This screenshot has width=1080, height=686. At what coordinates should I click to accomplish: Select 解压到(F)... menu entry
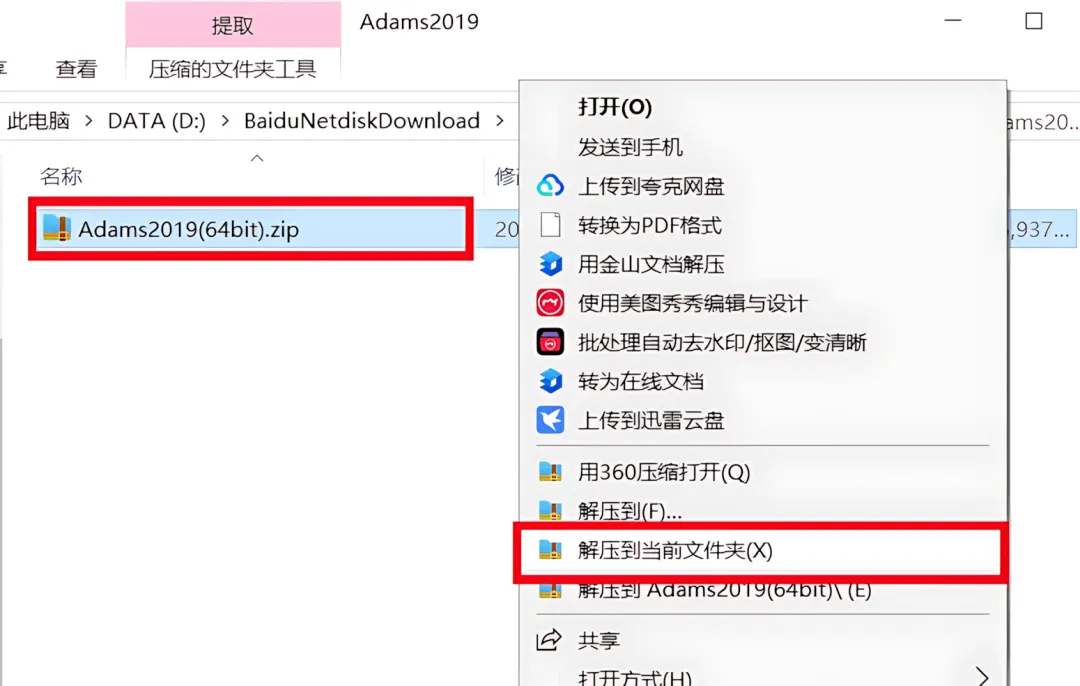pos(630,511)
